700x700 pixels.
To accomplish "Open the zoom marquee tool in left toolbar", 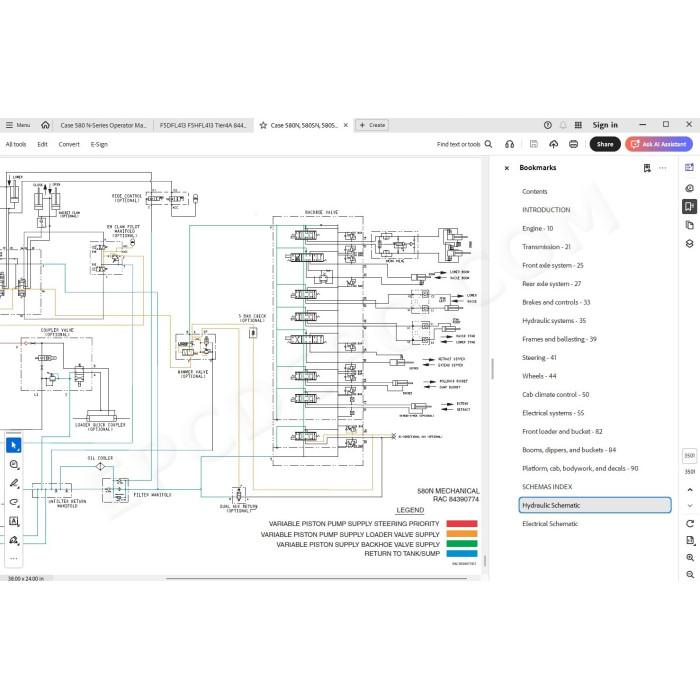I will coord(14,465).
